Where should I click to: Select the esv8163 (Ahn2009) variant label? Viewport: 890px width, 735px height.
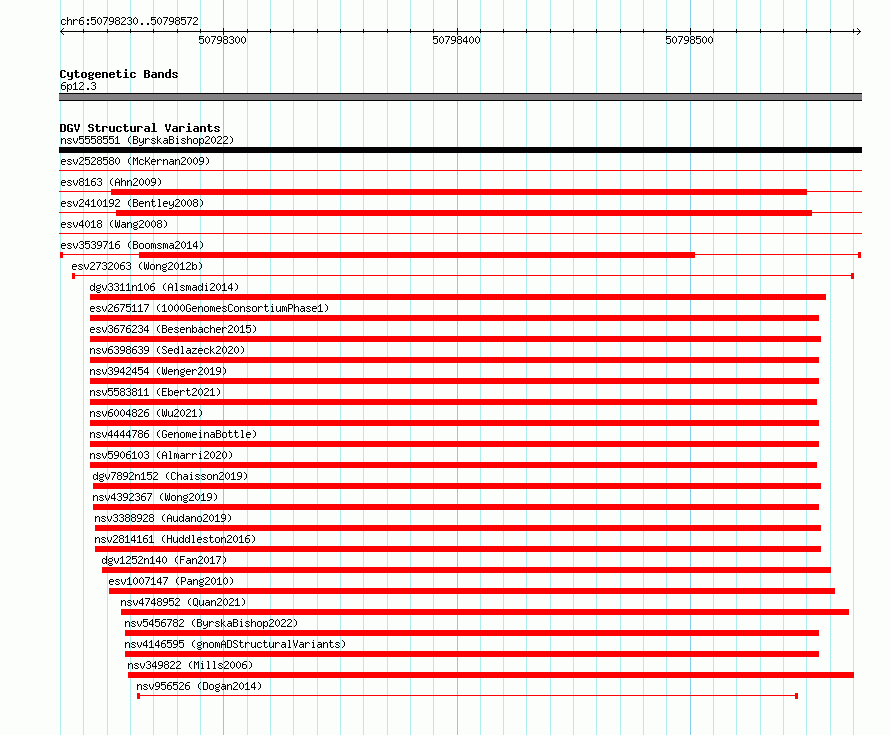click(111, 182)
